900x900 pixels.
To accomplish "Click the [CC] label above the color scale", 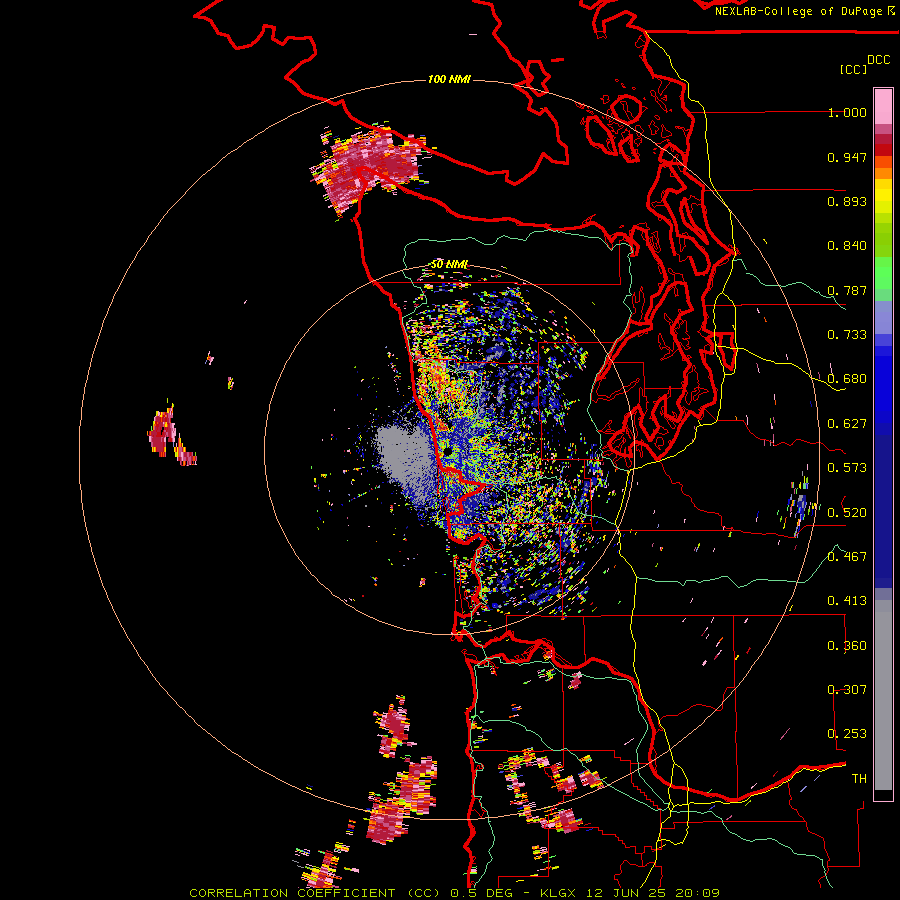I will coord(853,69).
